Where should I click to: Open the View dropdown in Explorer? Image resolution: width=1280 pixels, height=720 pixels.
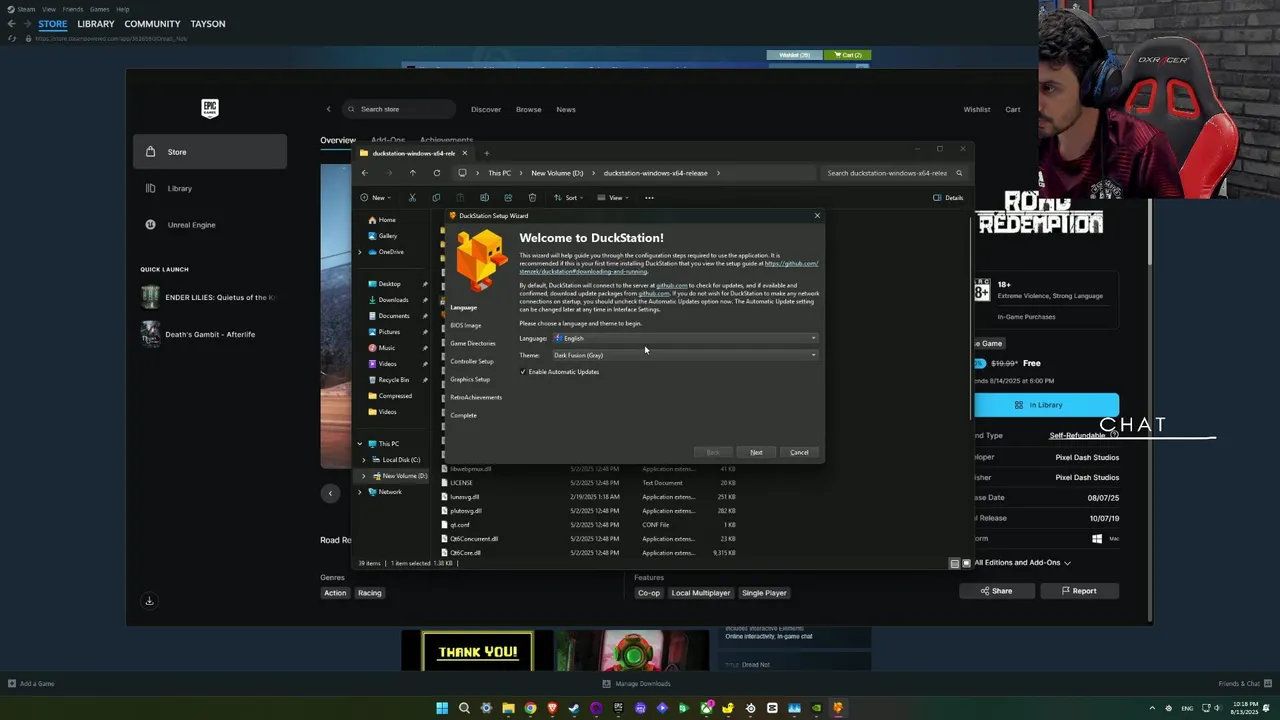(612, 197)
